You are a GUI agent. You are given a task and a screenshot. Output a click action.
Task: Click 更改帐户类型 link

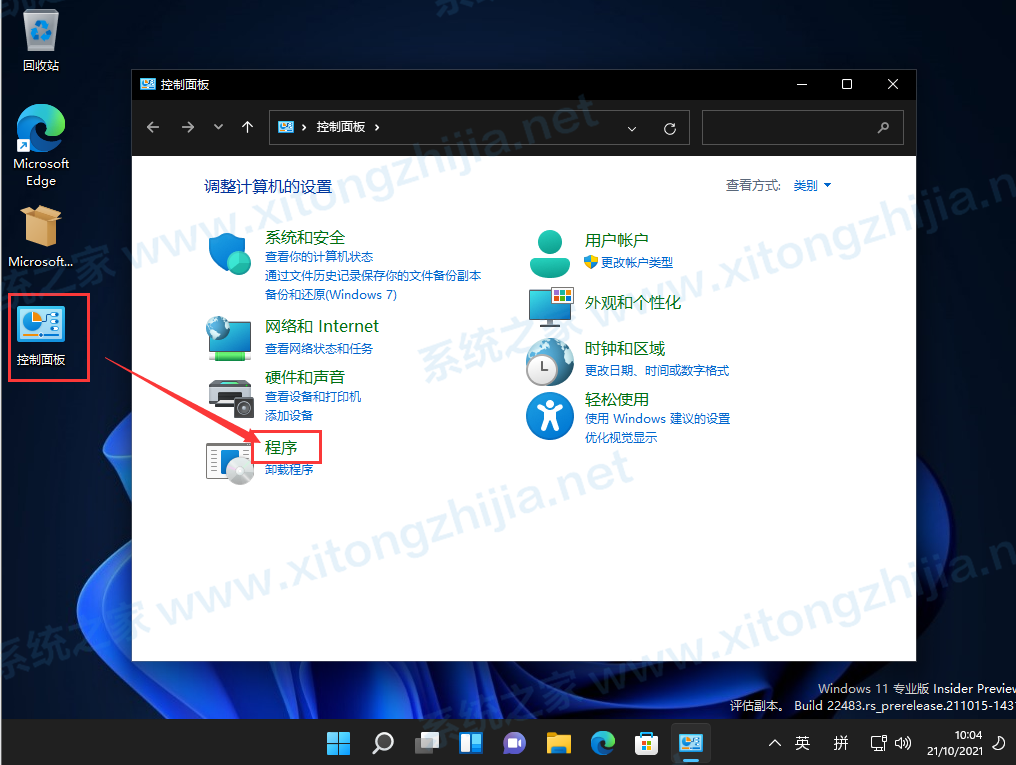pos(637,262)
